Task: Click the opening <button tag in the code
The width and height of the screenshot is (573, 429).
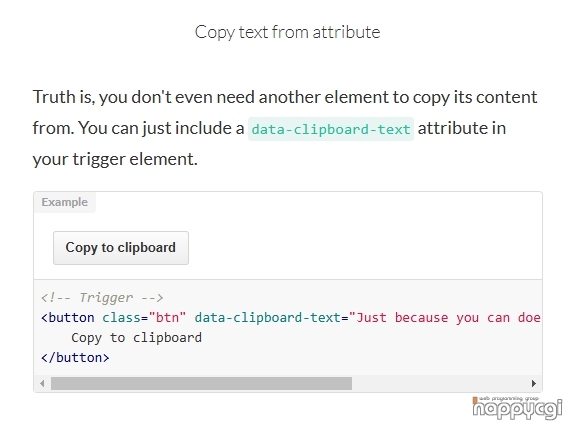Action: [x=68, y=318]
